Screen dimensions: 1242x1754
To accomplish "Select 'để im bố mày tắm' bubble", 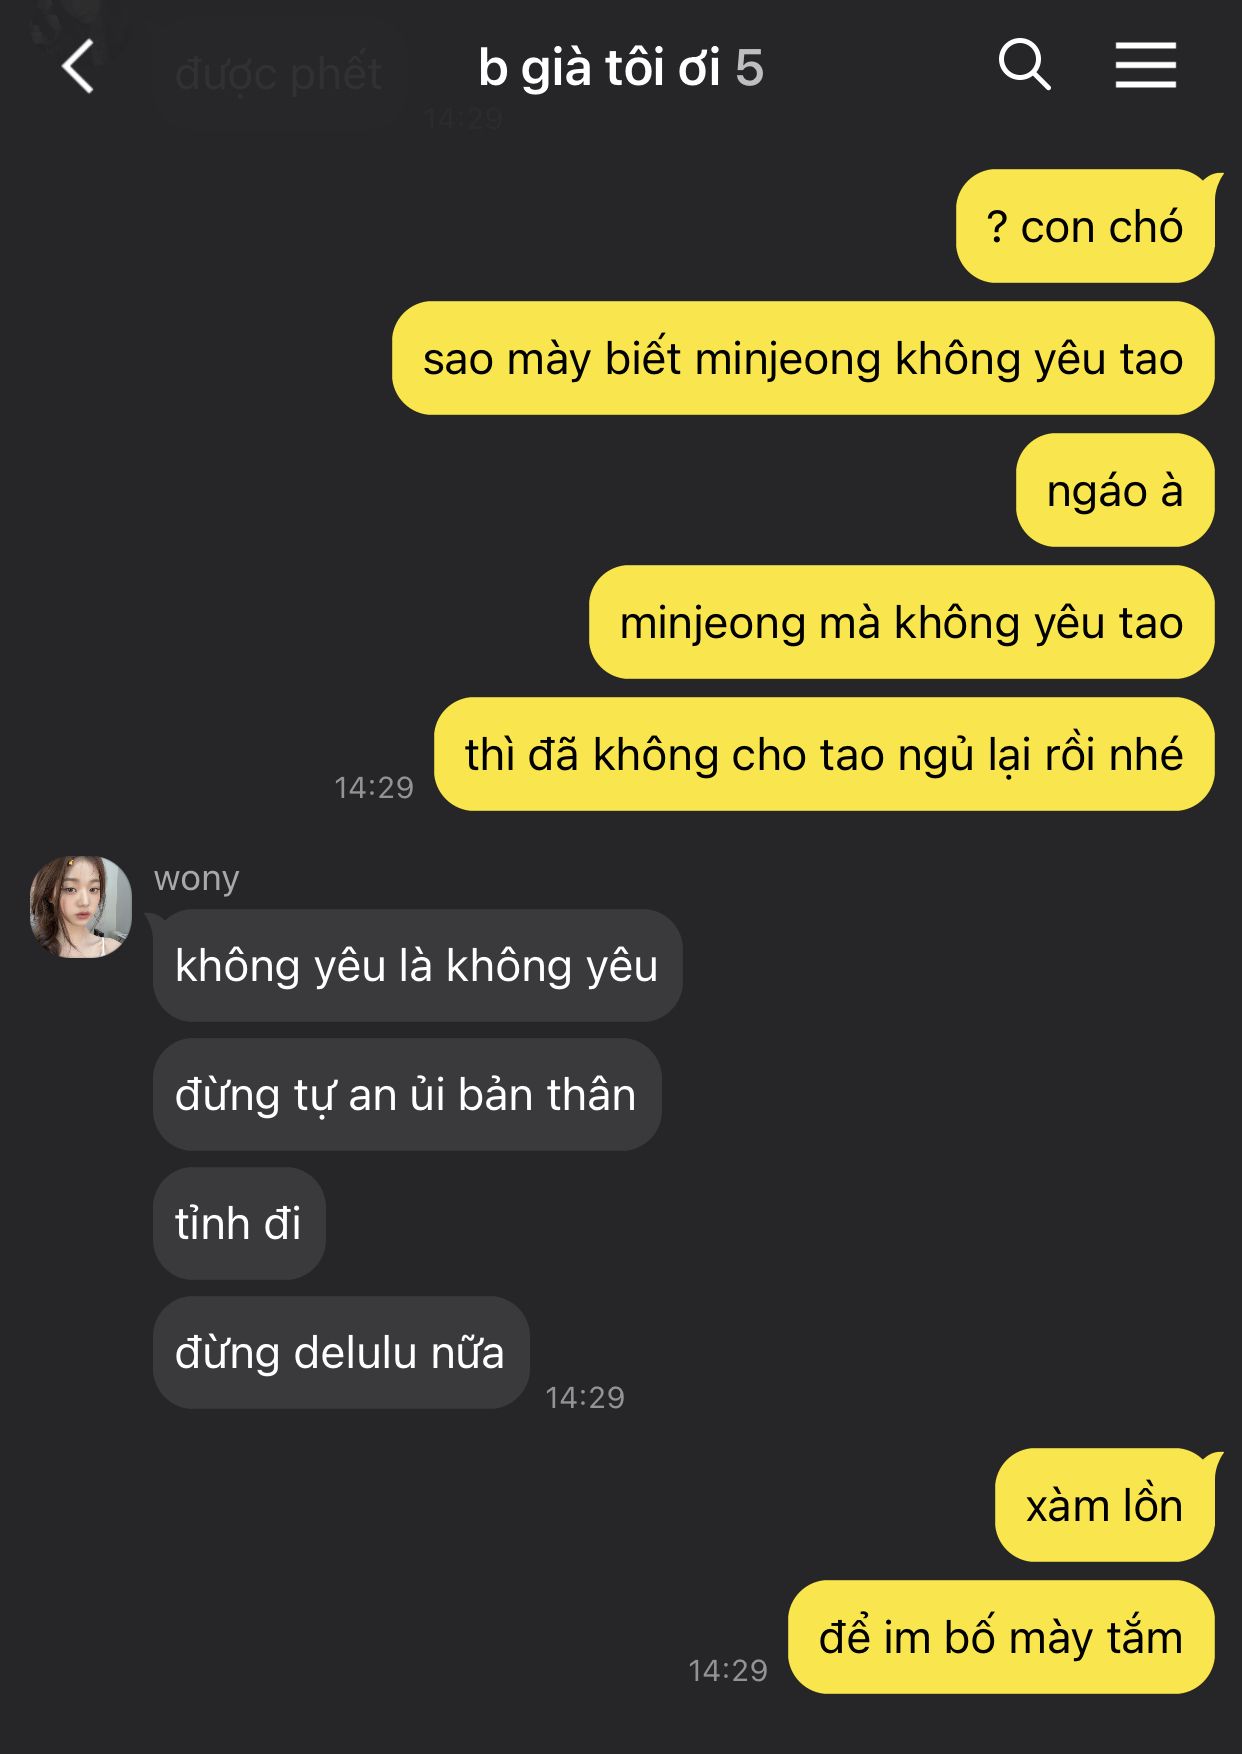I will coord(1001,1637).
